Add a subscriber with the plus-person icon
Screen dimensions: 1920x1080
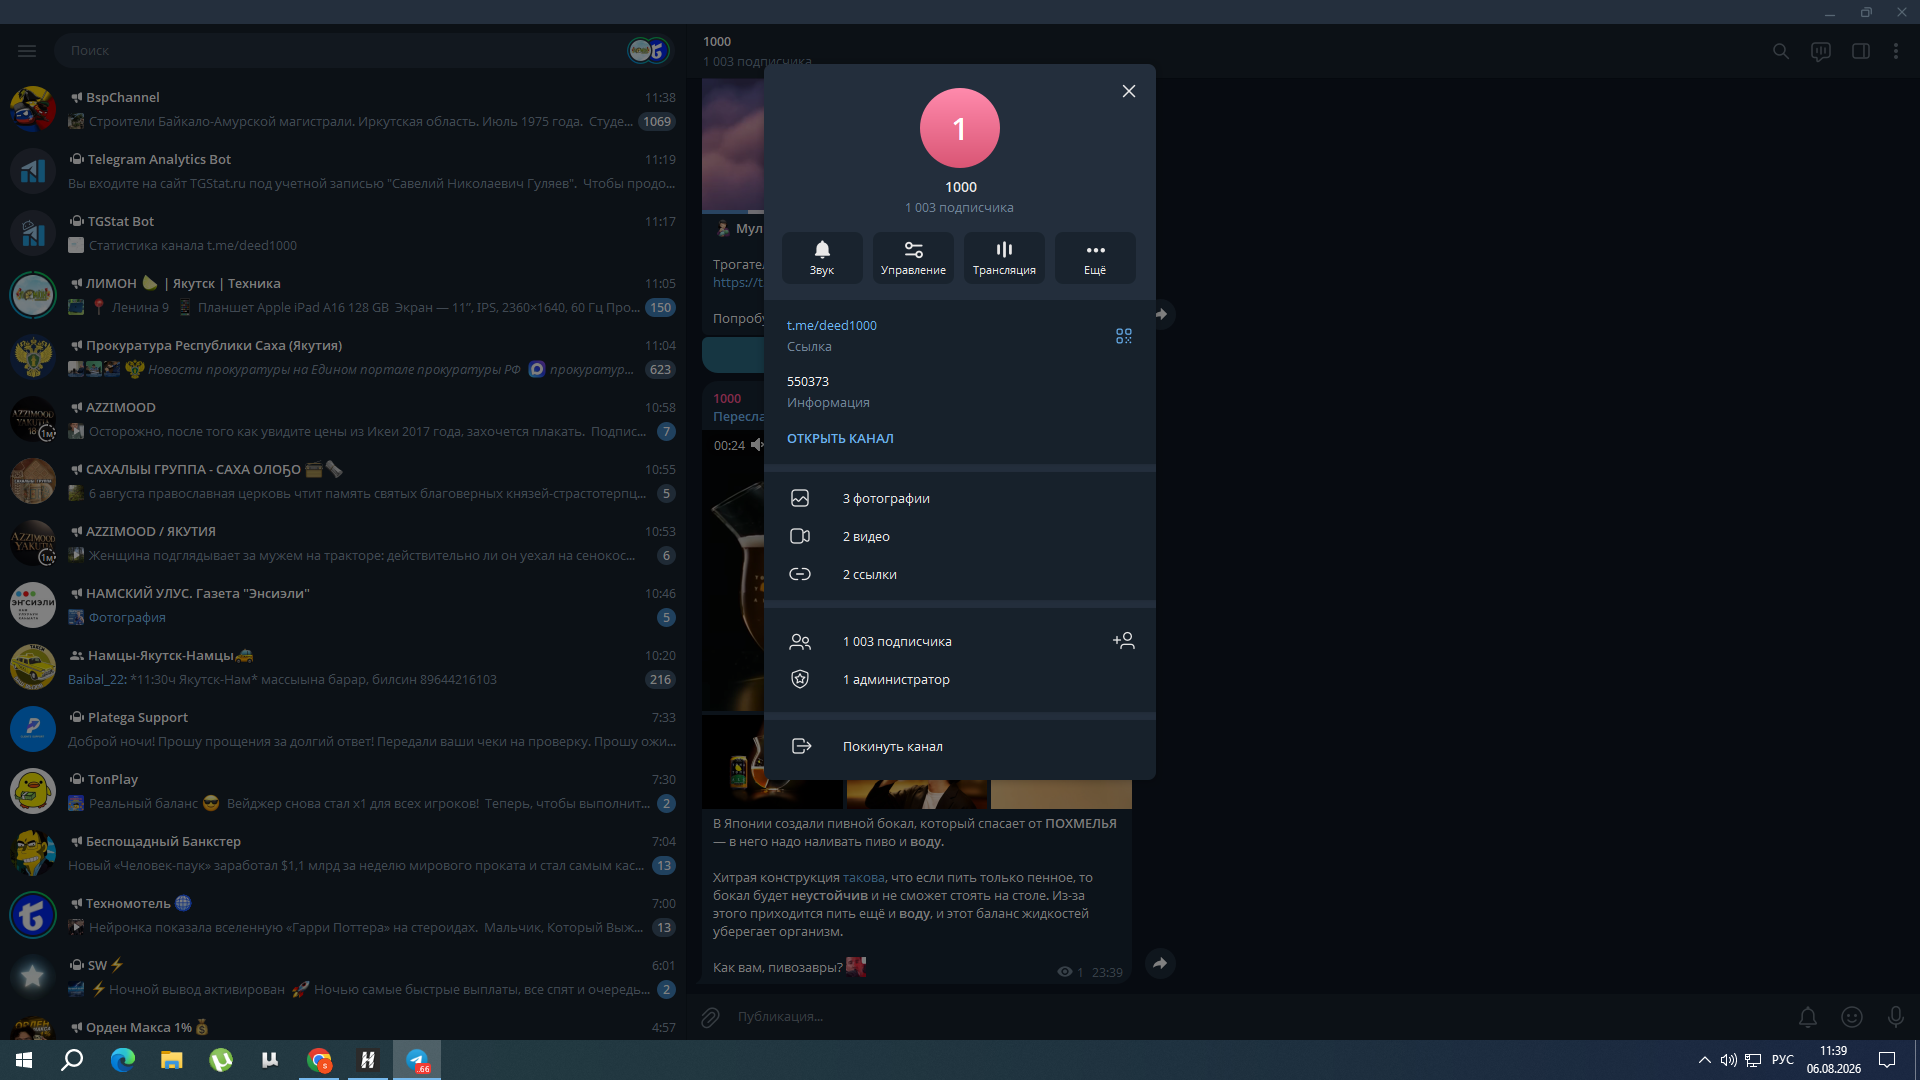coord(1124,641)
